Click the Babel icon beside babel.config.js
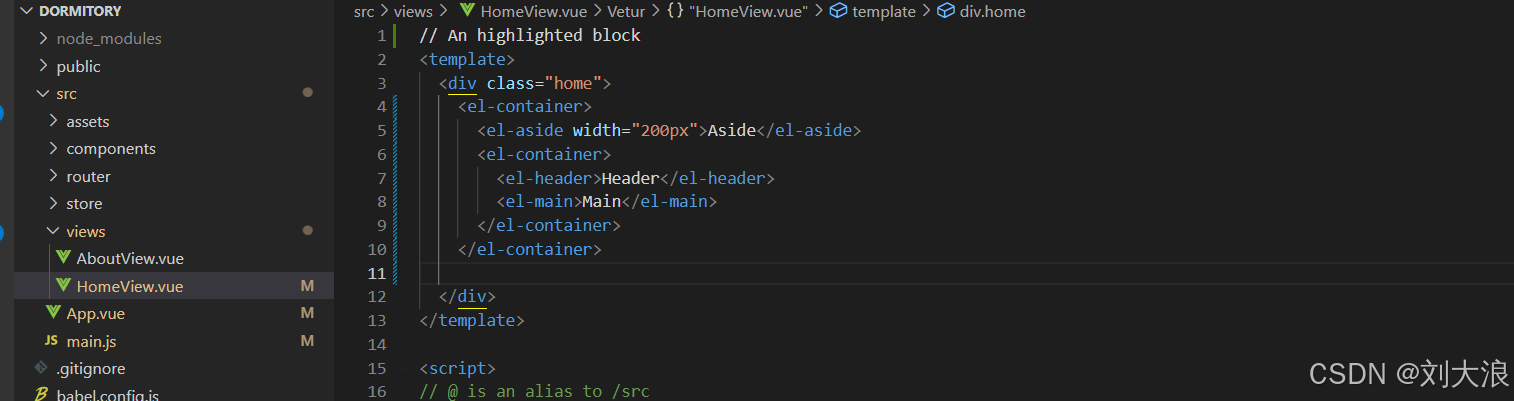This screenshot has height=401, width=1514. (x=41, y=394)
